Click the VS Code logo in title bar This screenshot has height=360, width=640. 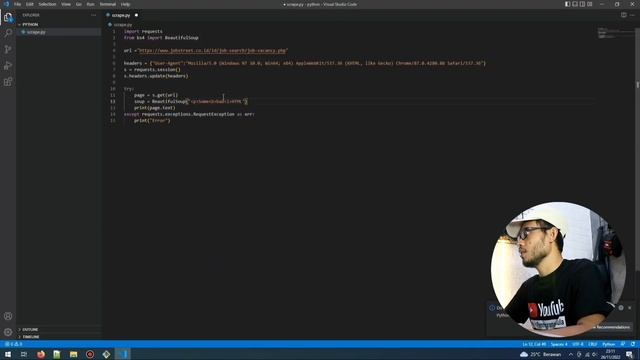6,4
